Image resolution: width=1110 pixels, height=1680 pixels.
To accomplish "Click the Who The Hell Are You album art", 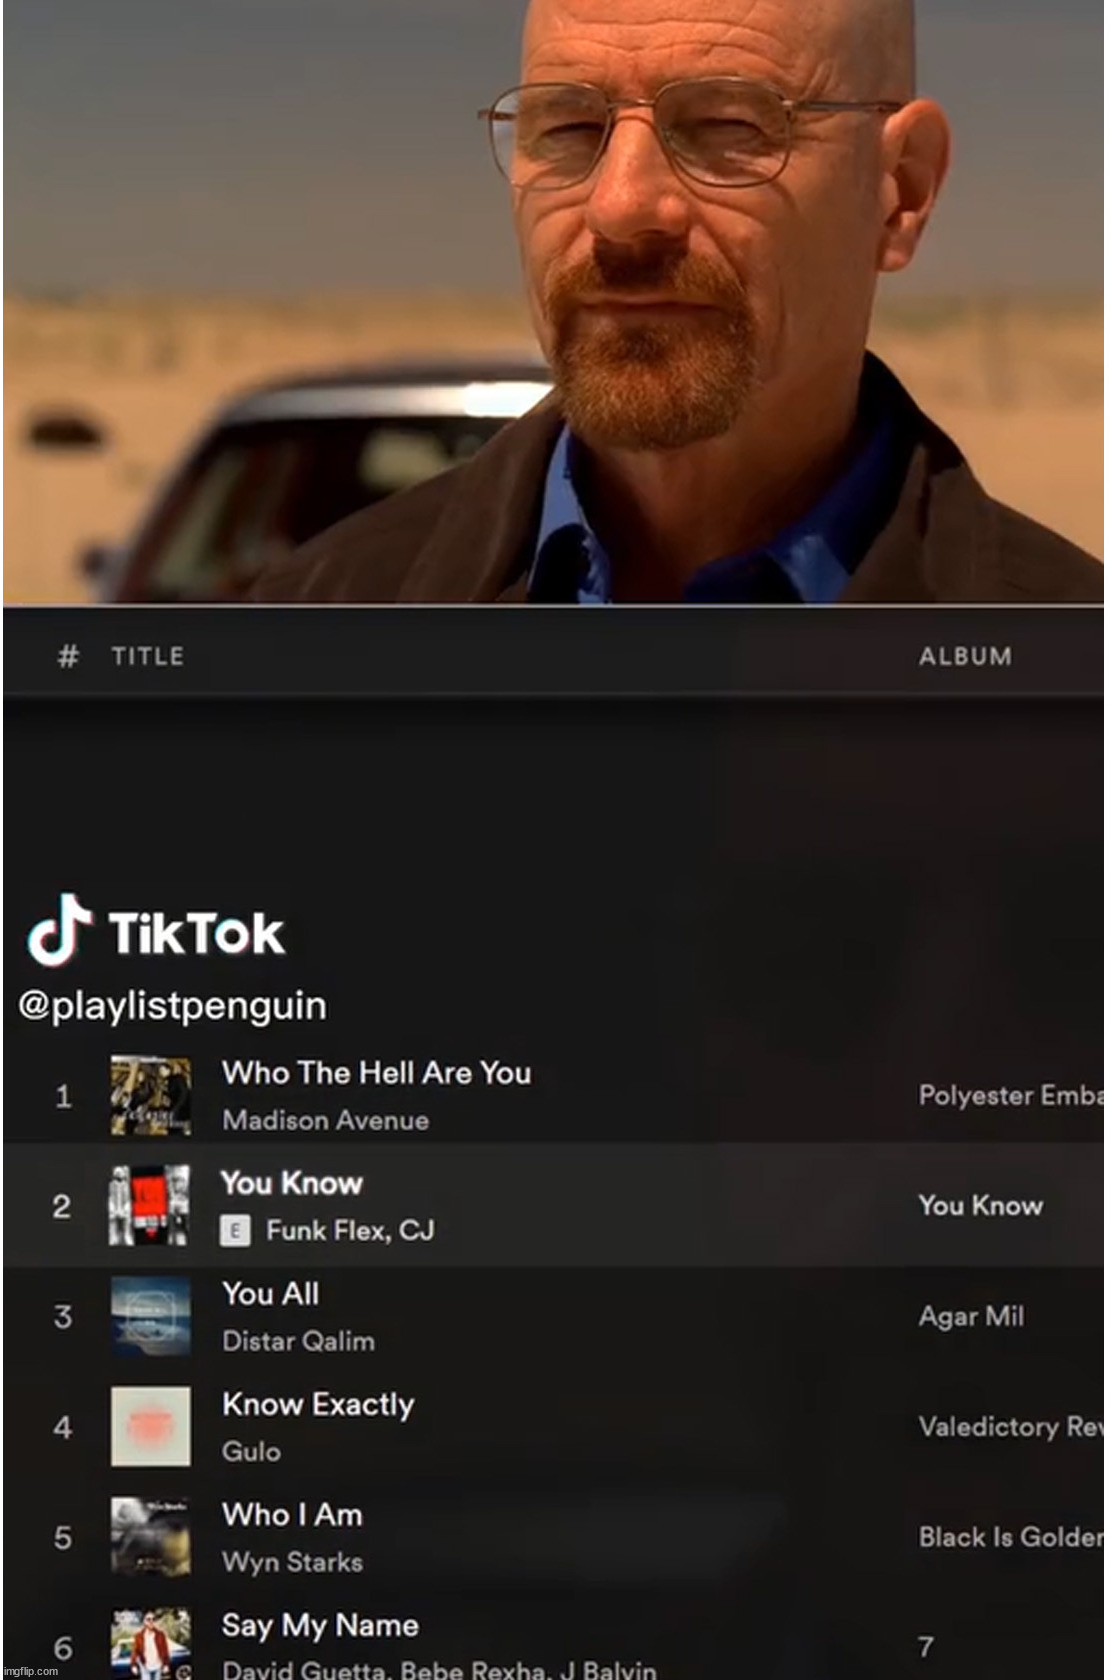I will tap(150, 1095).
